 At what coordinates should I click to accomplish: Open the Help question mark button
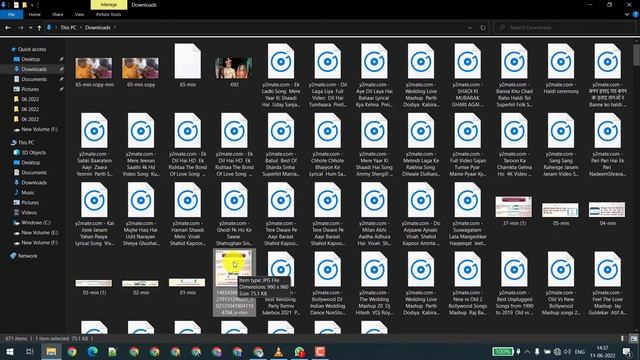[x=636, y=14]
